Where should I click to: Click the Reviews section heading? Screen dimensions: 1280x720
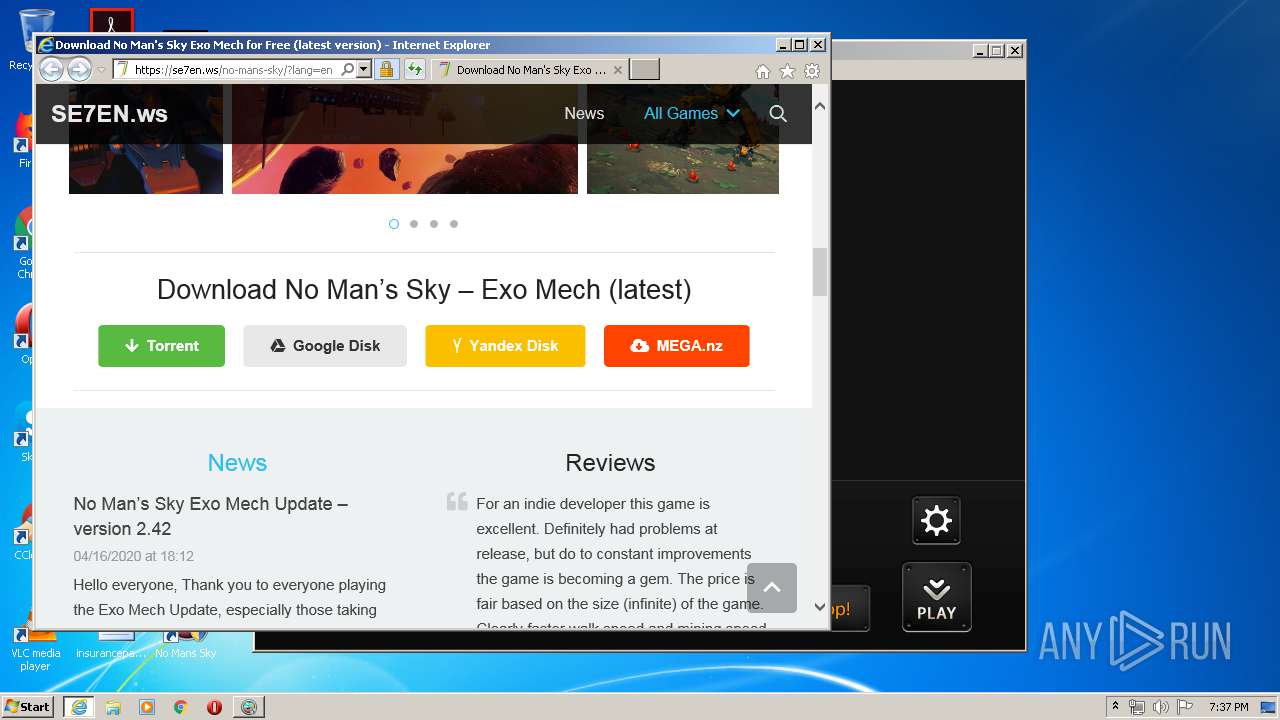tap(610, 463)
